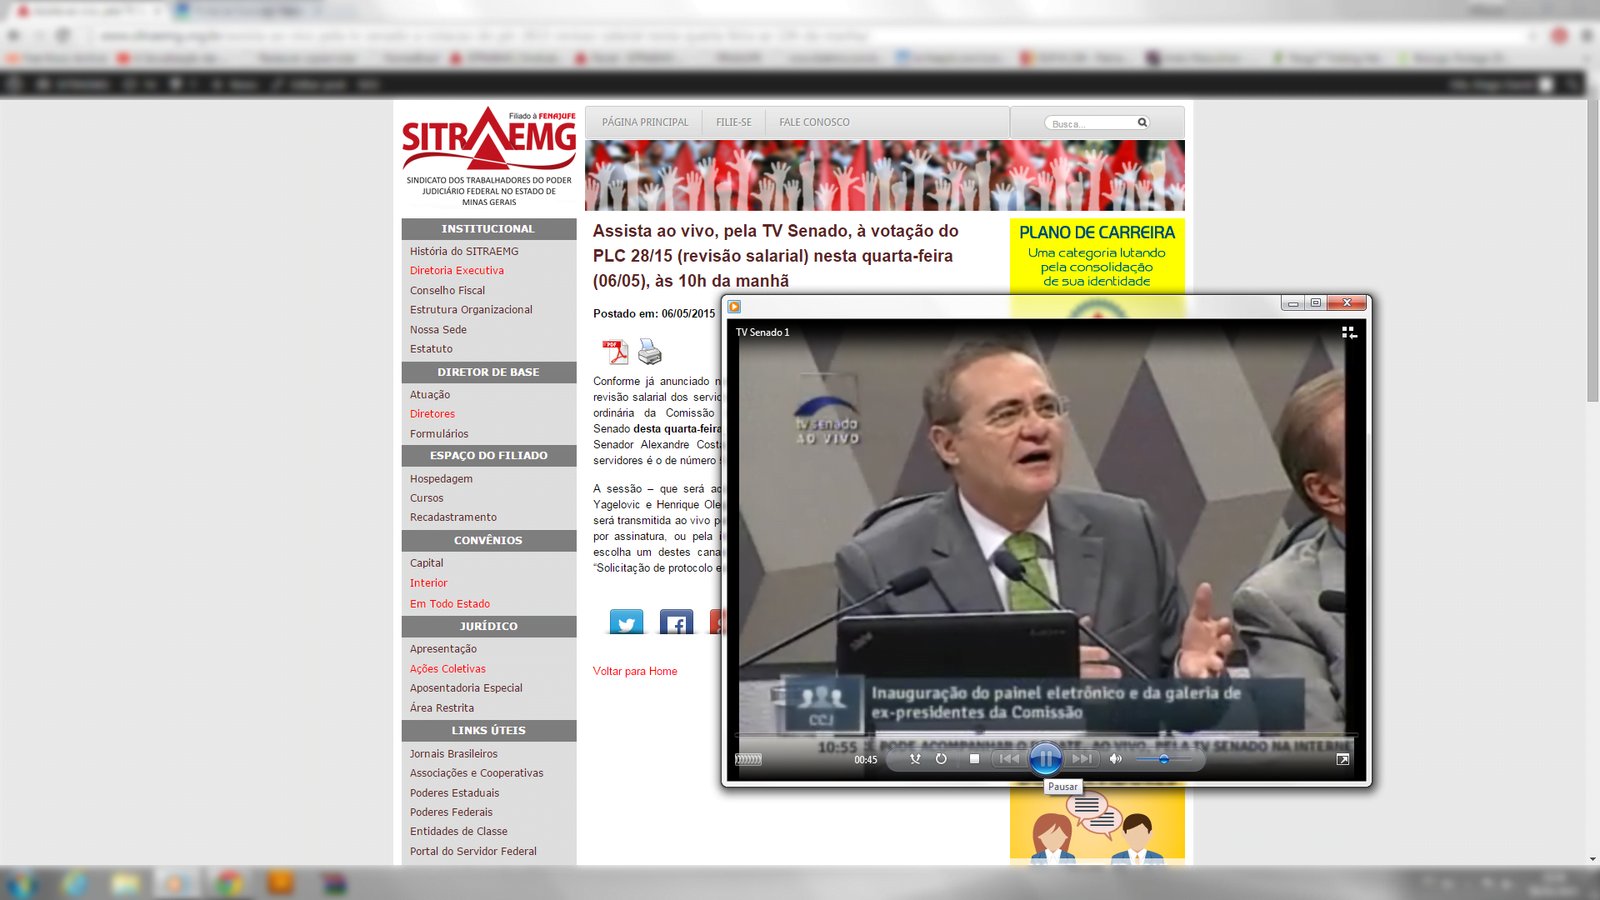This screenshot has height=900, width=1600.
Task: Open the PLANO DE CARREIRA banner
Action: pyautogui.click(x=1097, y=254)
